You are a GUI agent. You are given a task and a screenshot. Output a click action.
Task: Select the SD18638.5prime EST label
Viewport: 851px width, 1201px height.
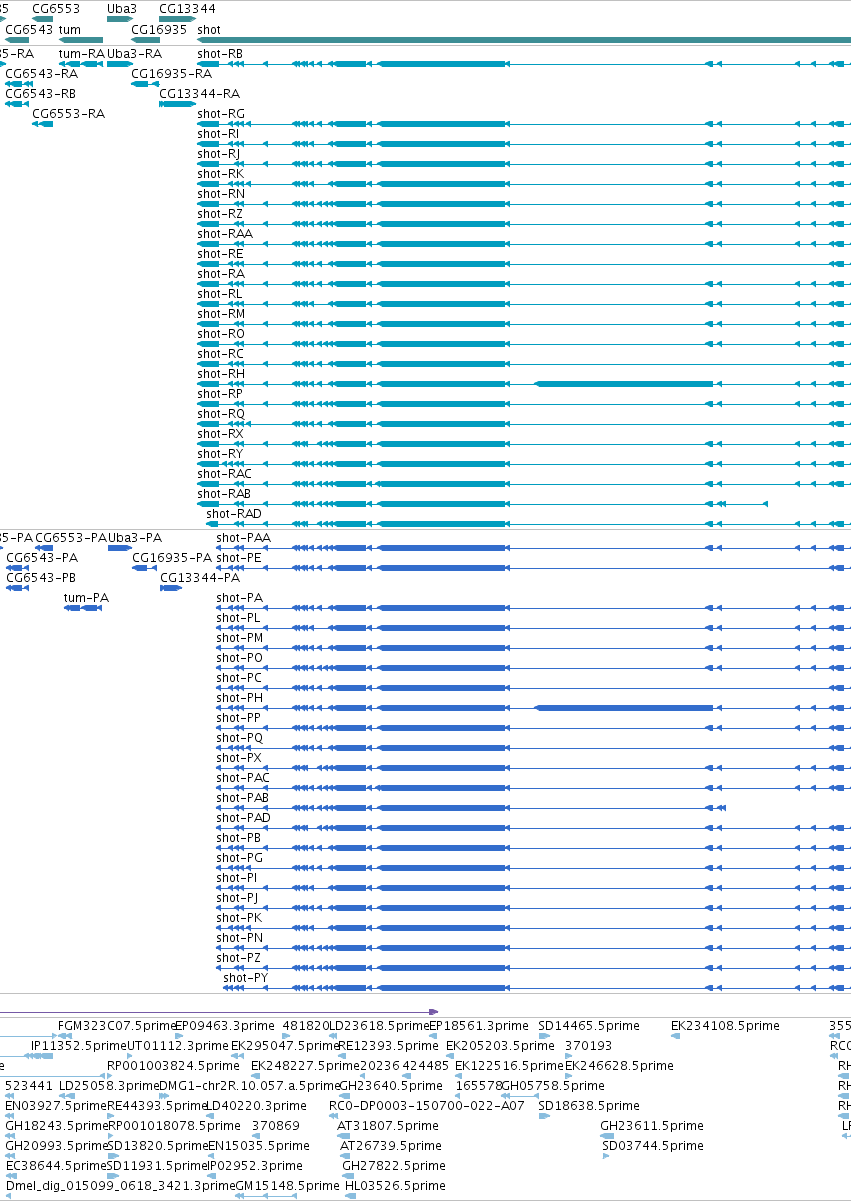[x=589, y=1105]
